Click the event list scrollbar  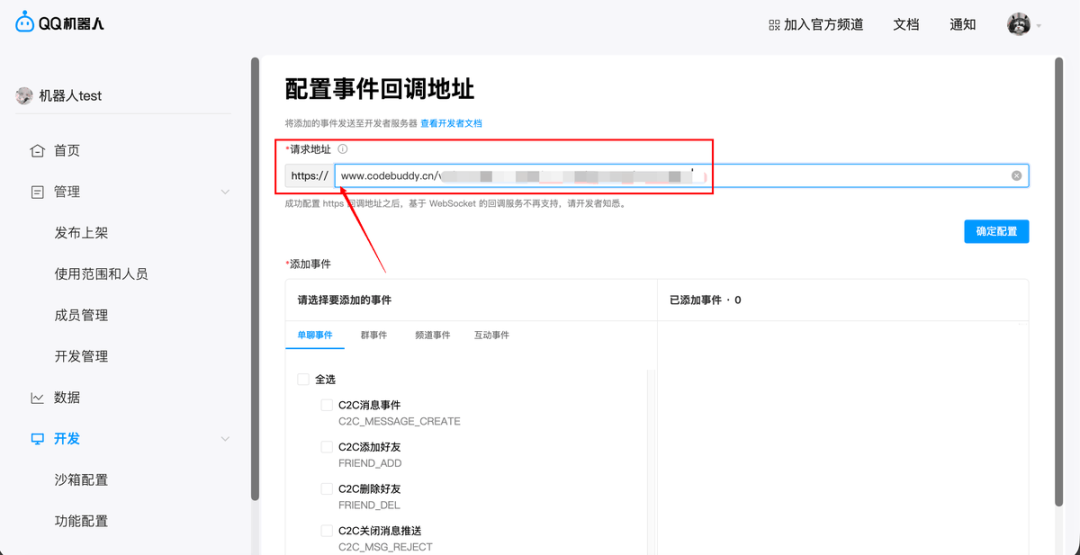(650, 463)
